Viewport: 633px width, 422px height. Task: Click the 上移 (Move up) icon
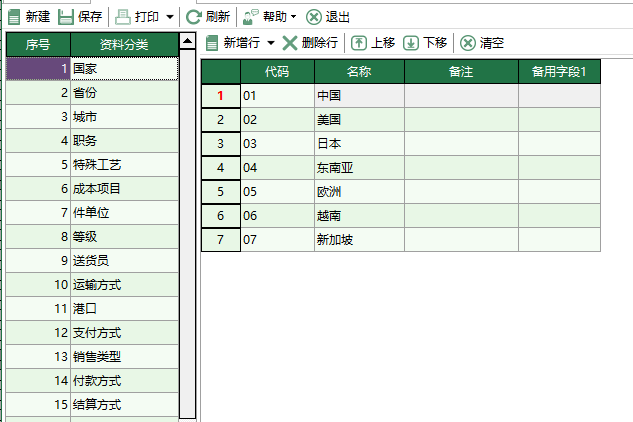(x=359, y=43)
